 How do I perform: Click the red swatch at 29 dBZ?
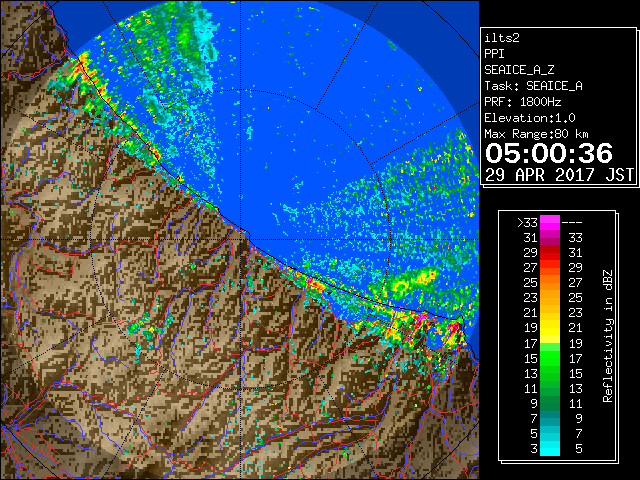pyautogui.click(x=550, y=253)
